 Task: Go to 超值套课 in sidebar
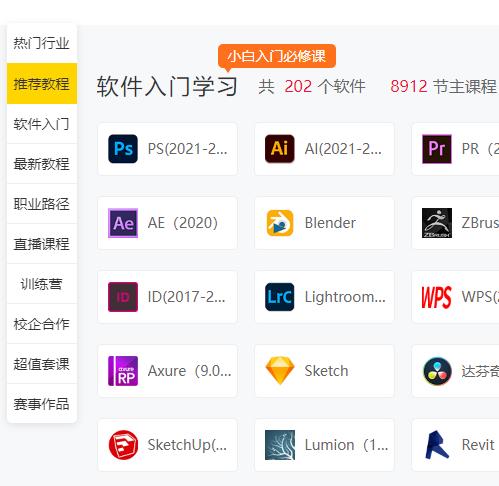(x=42, y=364)
